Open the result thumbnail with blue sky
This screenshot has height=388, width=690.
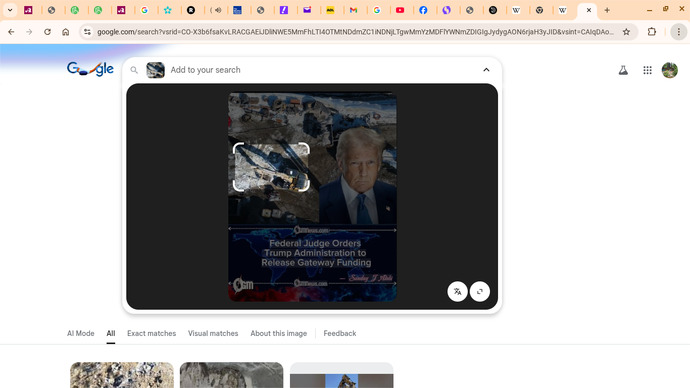pyautogui.click(x=341, y=375)
